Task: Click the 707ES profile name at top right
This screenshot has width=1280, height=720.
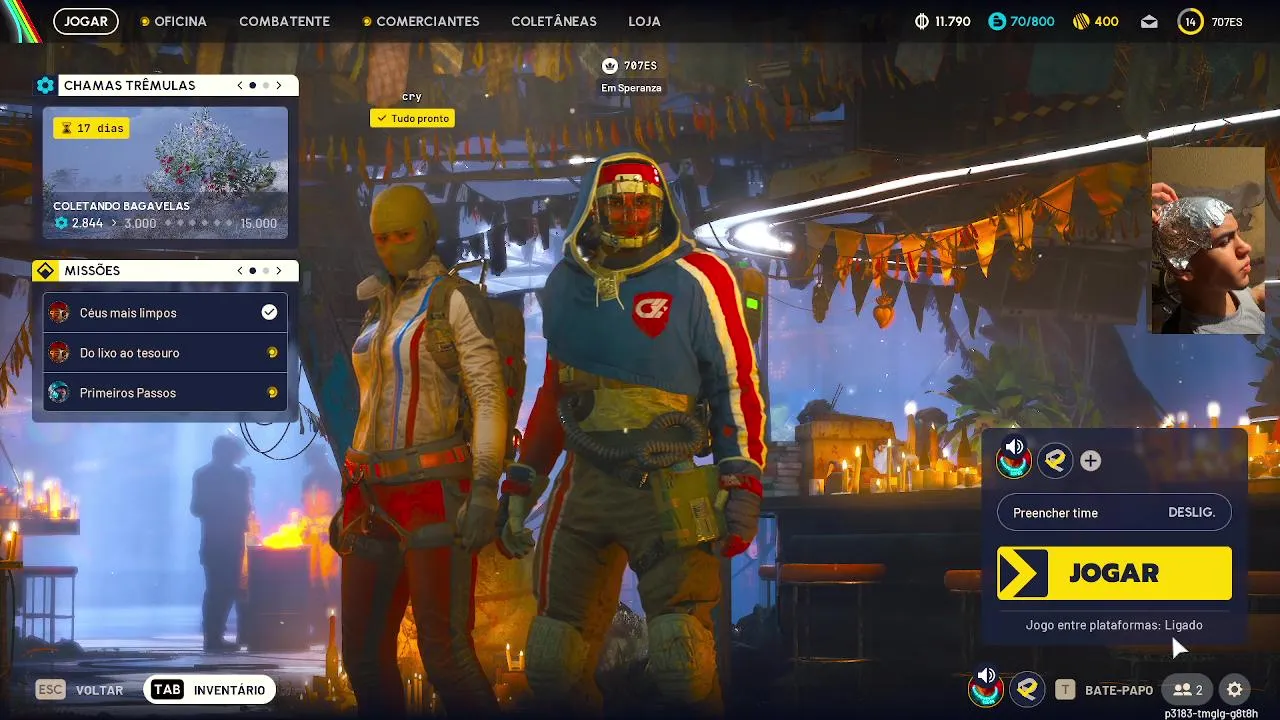Action: tap(1227, 21)
